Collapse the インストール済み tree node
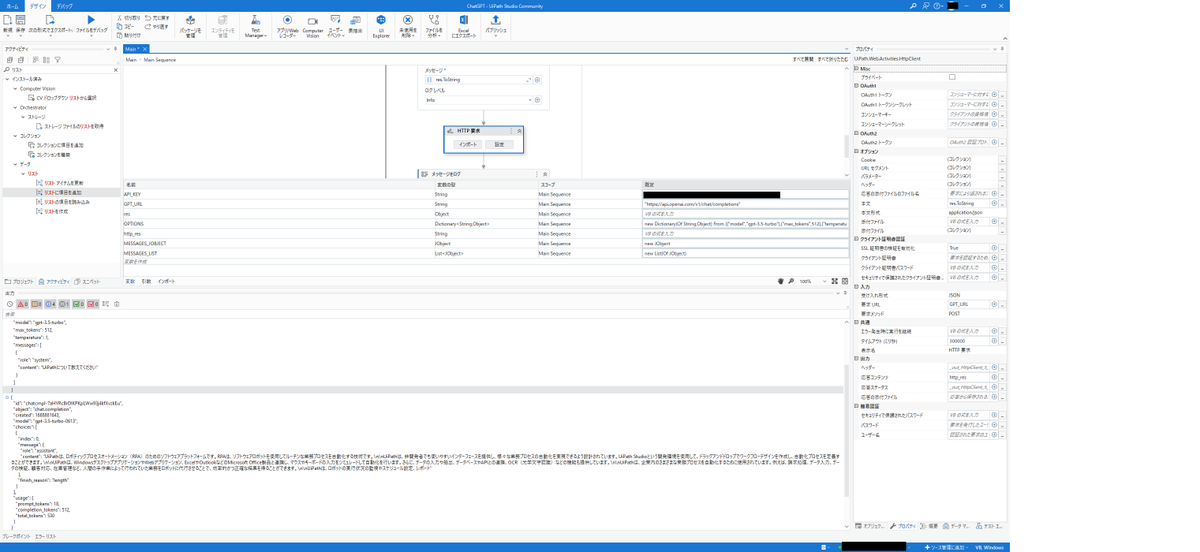1200x552 pixels. point(8,79)
